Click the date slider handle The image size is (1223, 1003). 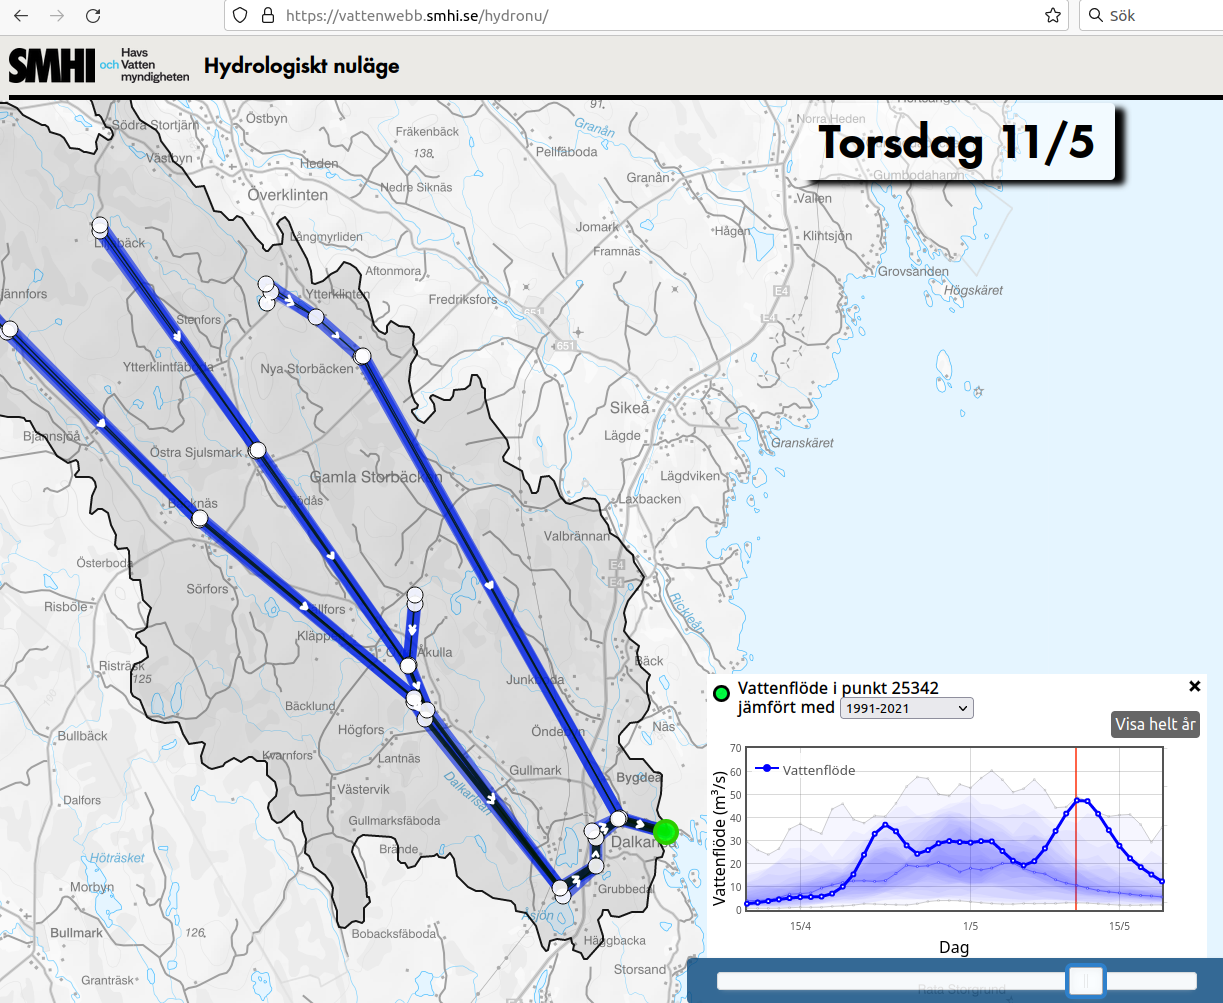pyautogui.click(x=1085, y=980)
